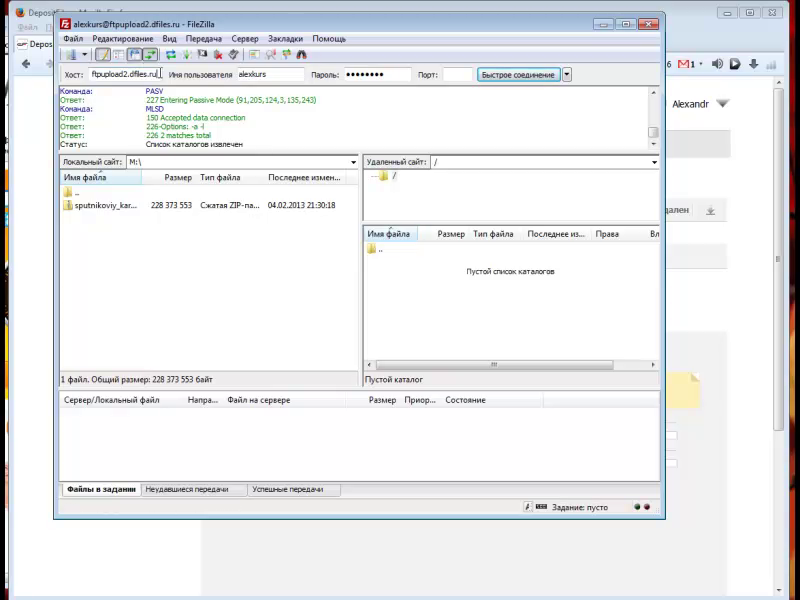Click the cancel current operation icon
This screenshot has width=800, height=600.
[x=203, y=55]
